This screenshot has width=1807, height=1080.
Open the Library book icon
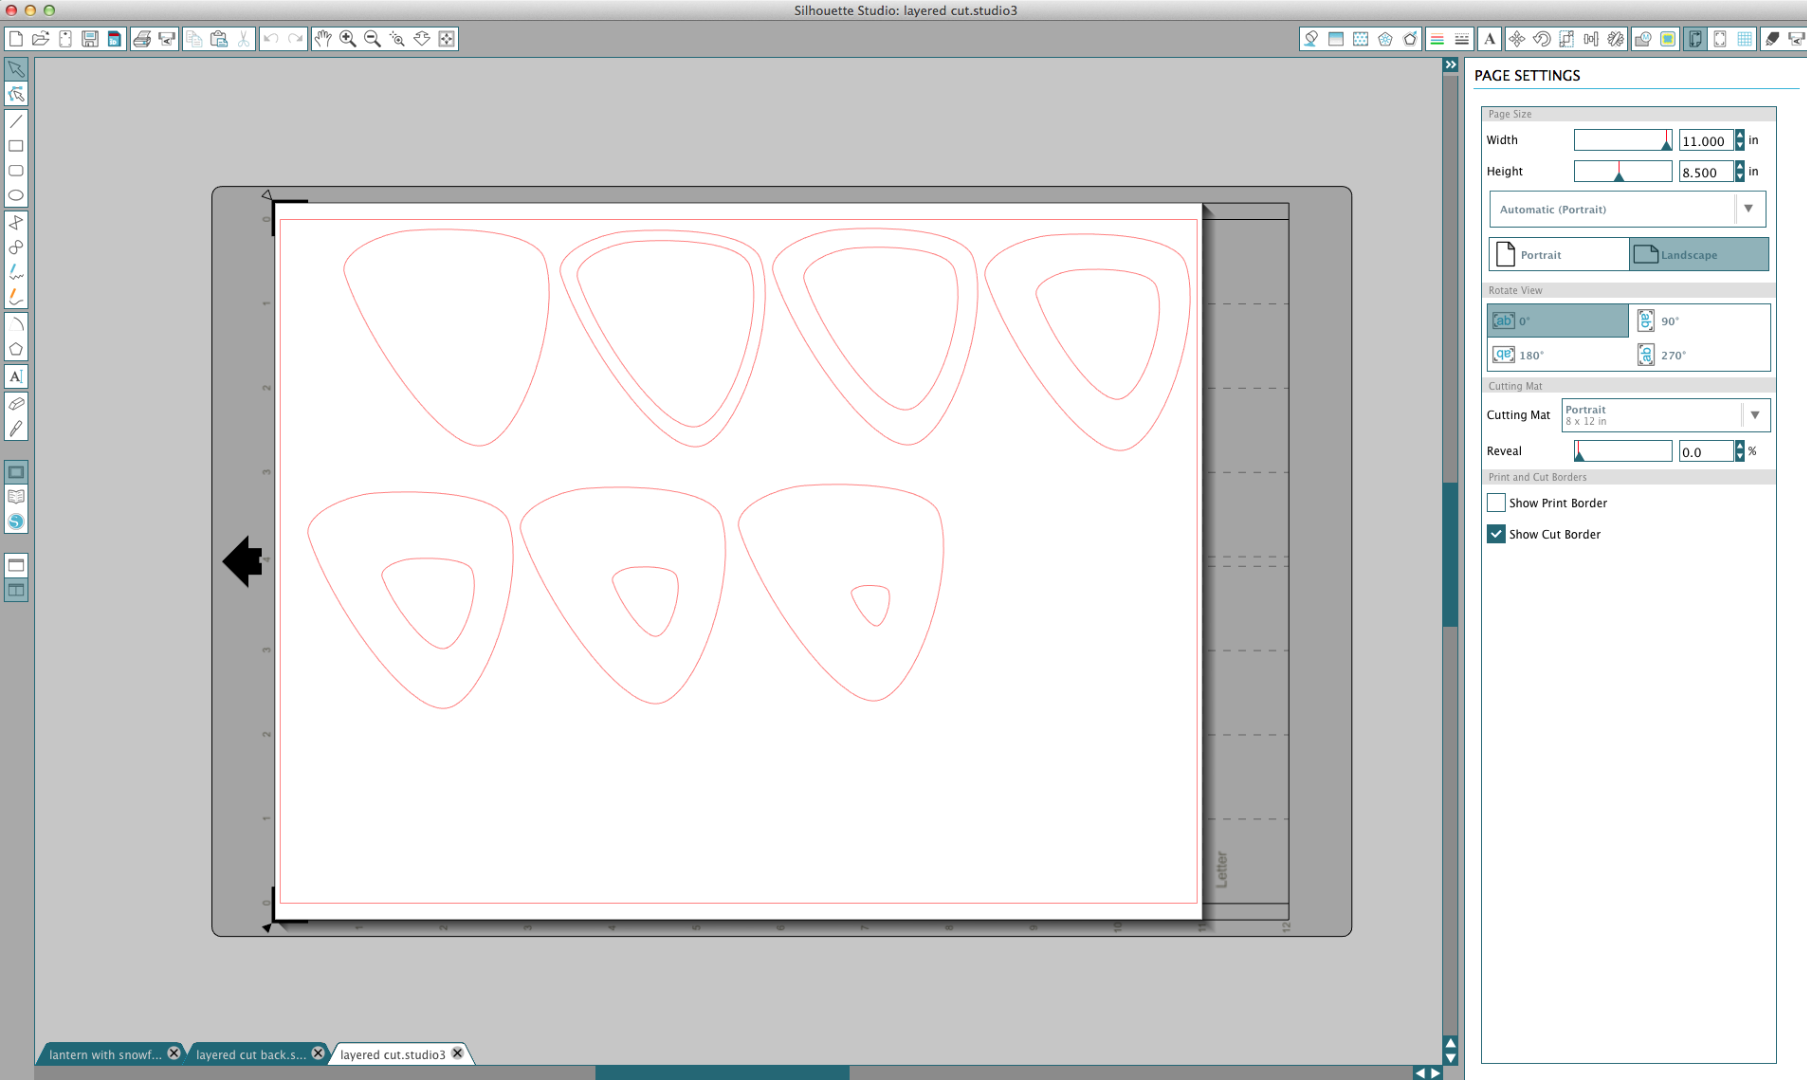click(x=16, y=496)
